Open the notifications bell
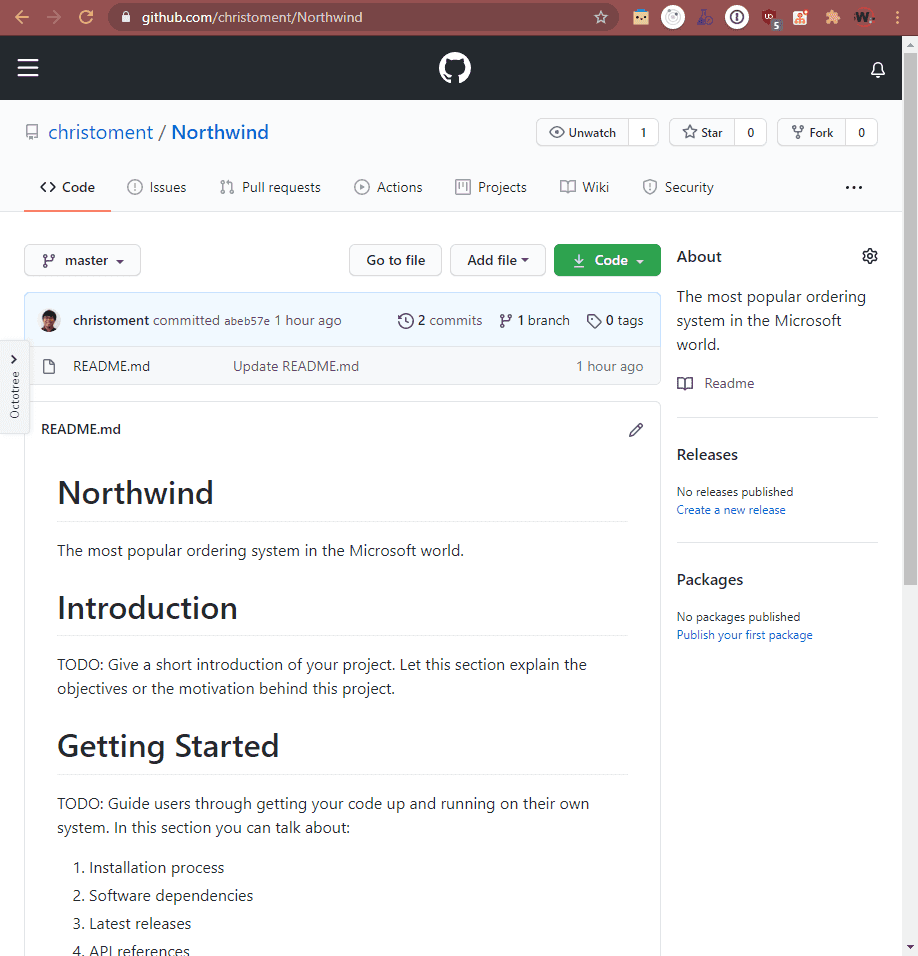This screenshot has height=956, width=918. pyautogui.click(x=878, y=69)
